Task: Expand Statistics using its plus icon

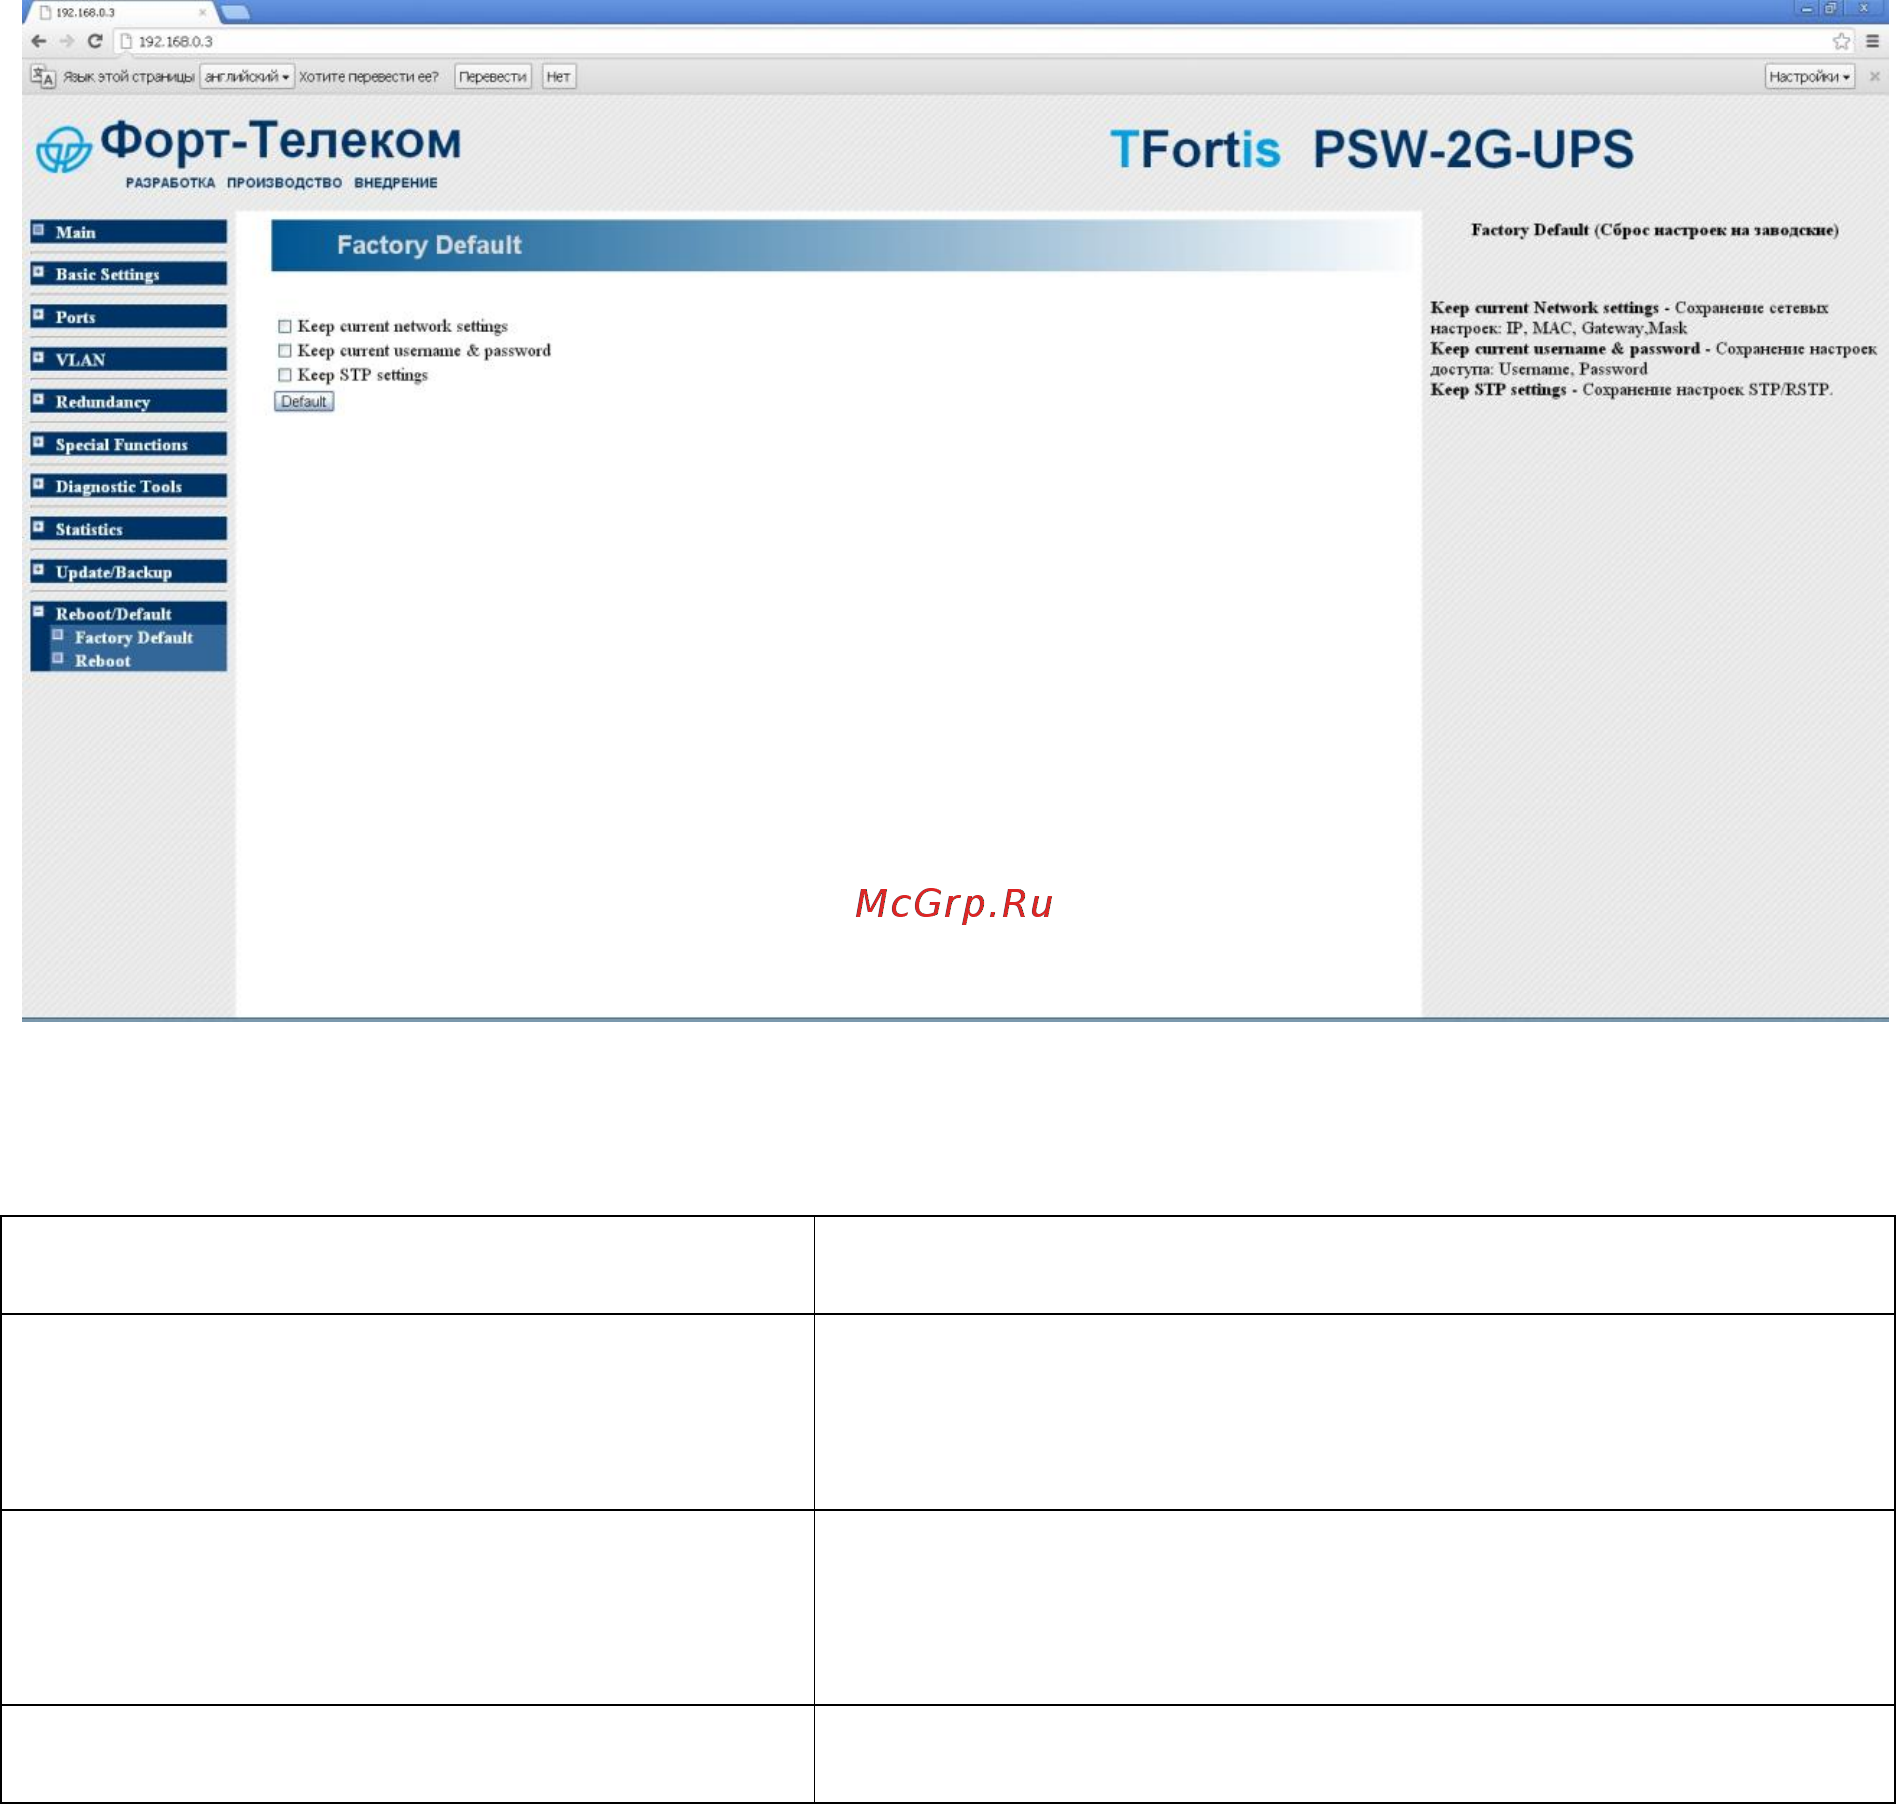Action: 38,527
